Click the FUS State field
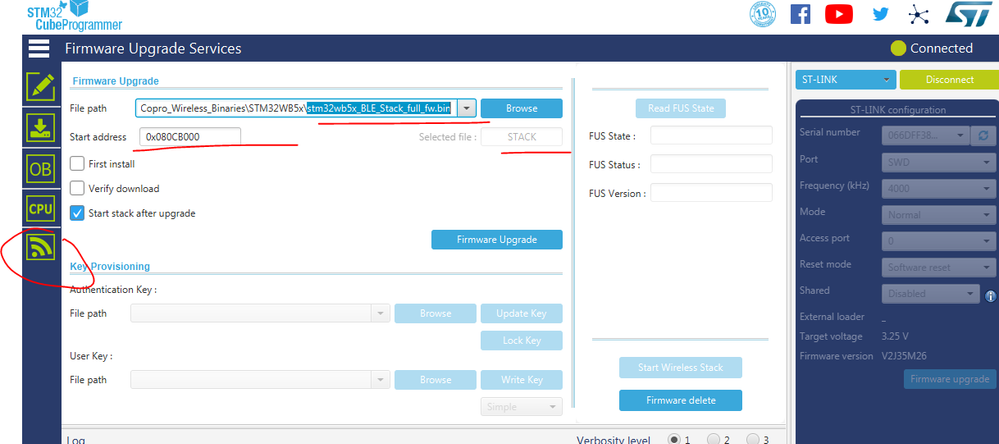999x444 pixels. point(711,136)
